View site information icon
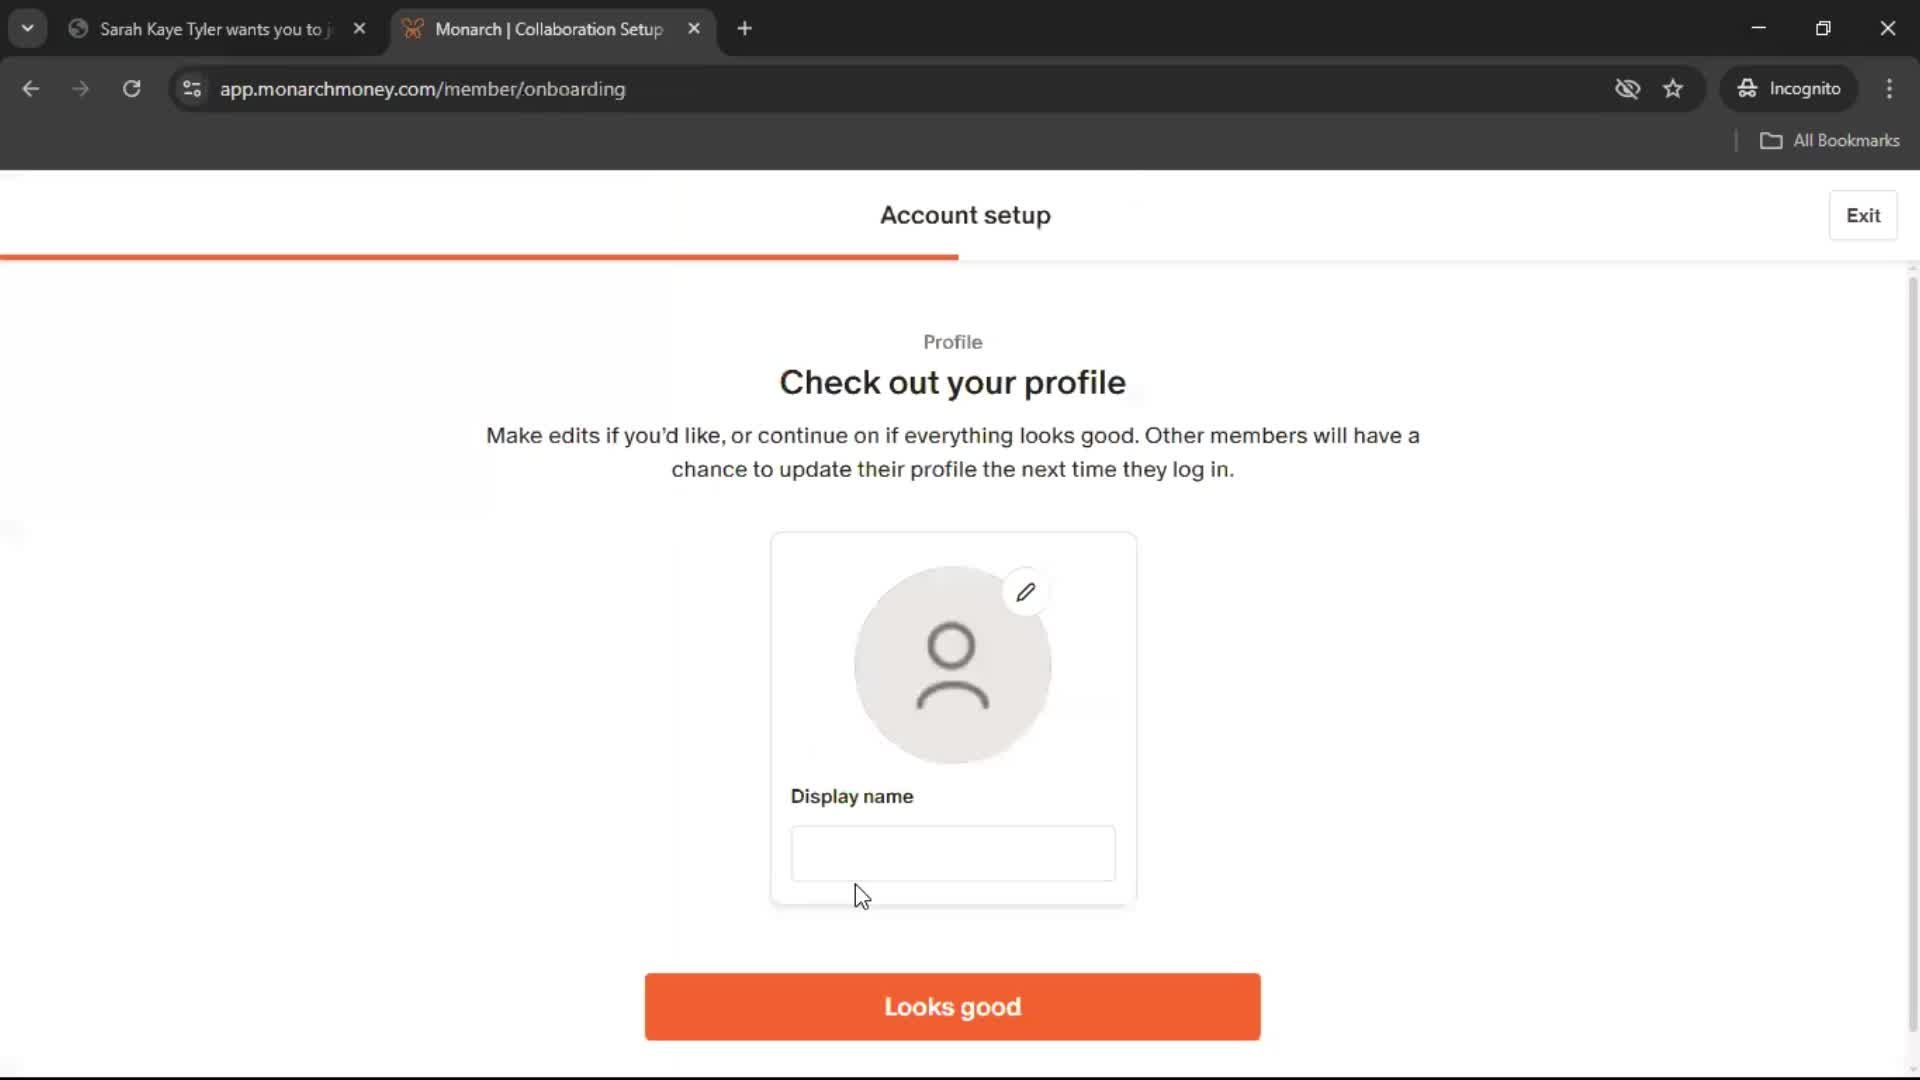 [x=192, y=89]
